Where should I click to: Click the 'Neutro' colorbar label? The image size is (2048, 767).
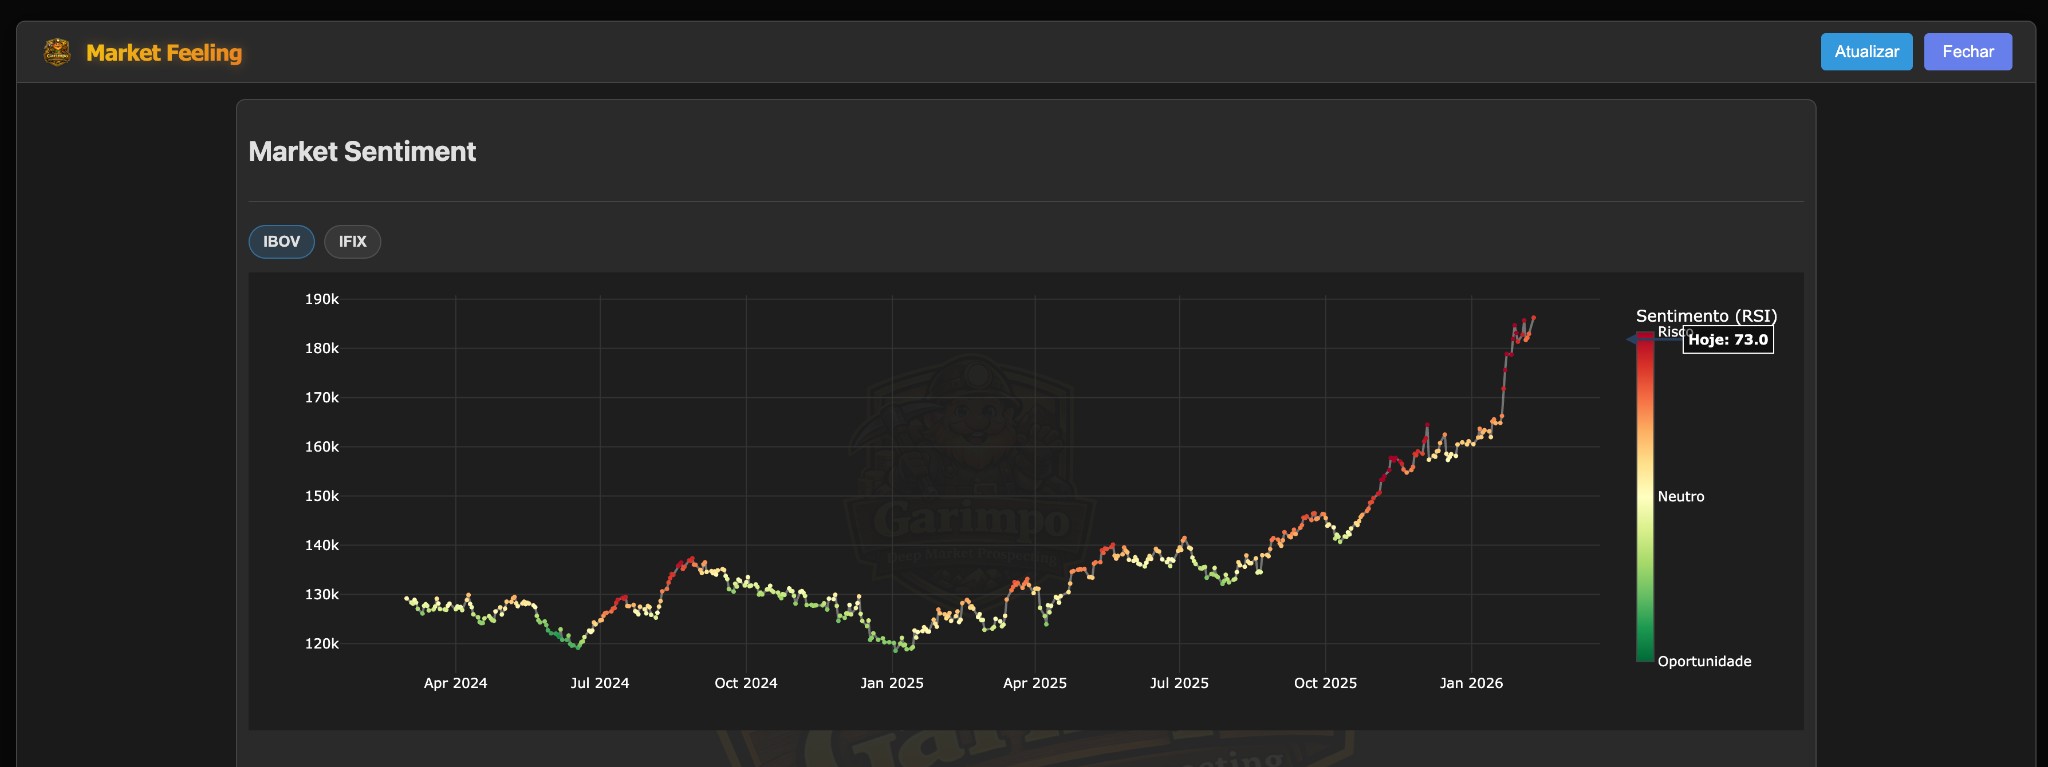click(1681, 497)
